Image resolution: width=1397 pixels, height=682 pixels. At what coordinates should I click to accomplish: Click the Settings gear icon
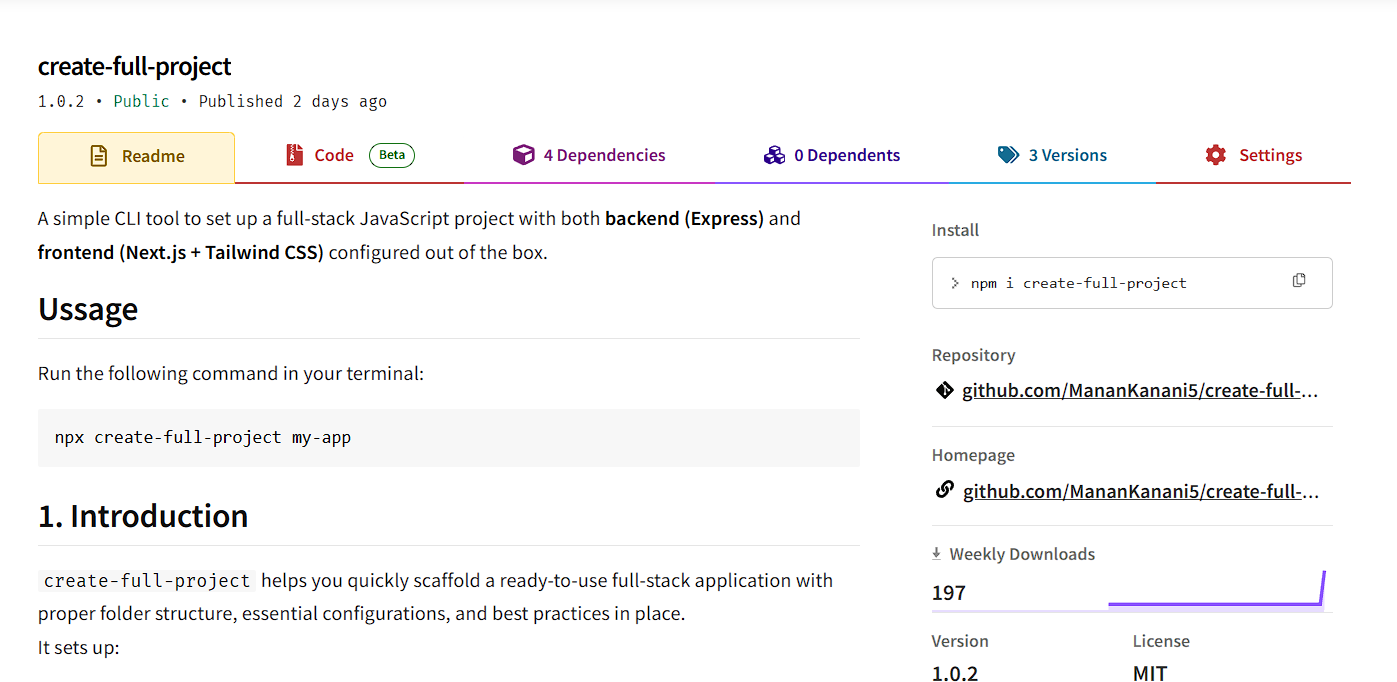[1215, 155]
